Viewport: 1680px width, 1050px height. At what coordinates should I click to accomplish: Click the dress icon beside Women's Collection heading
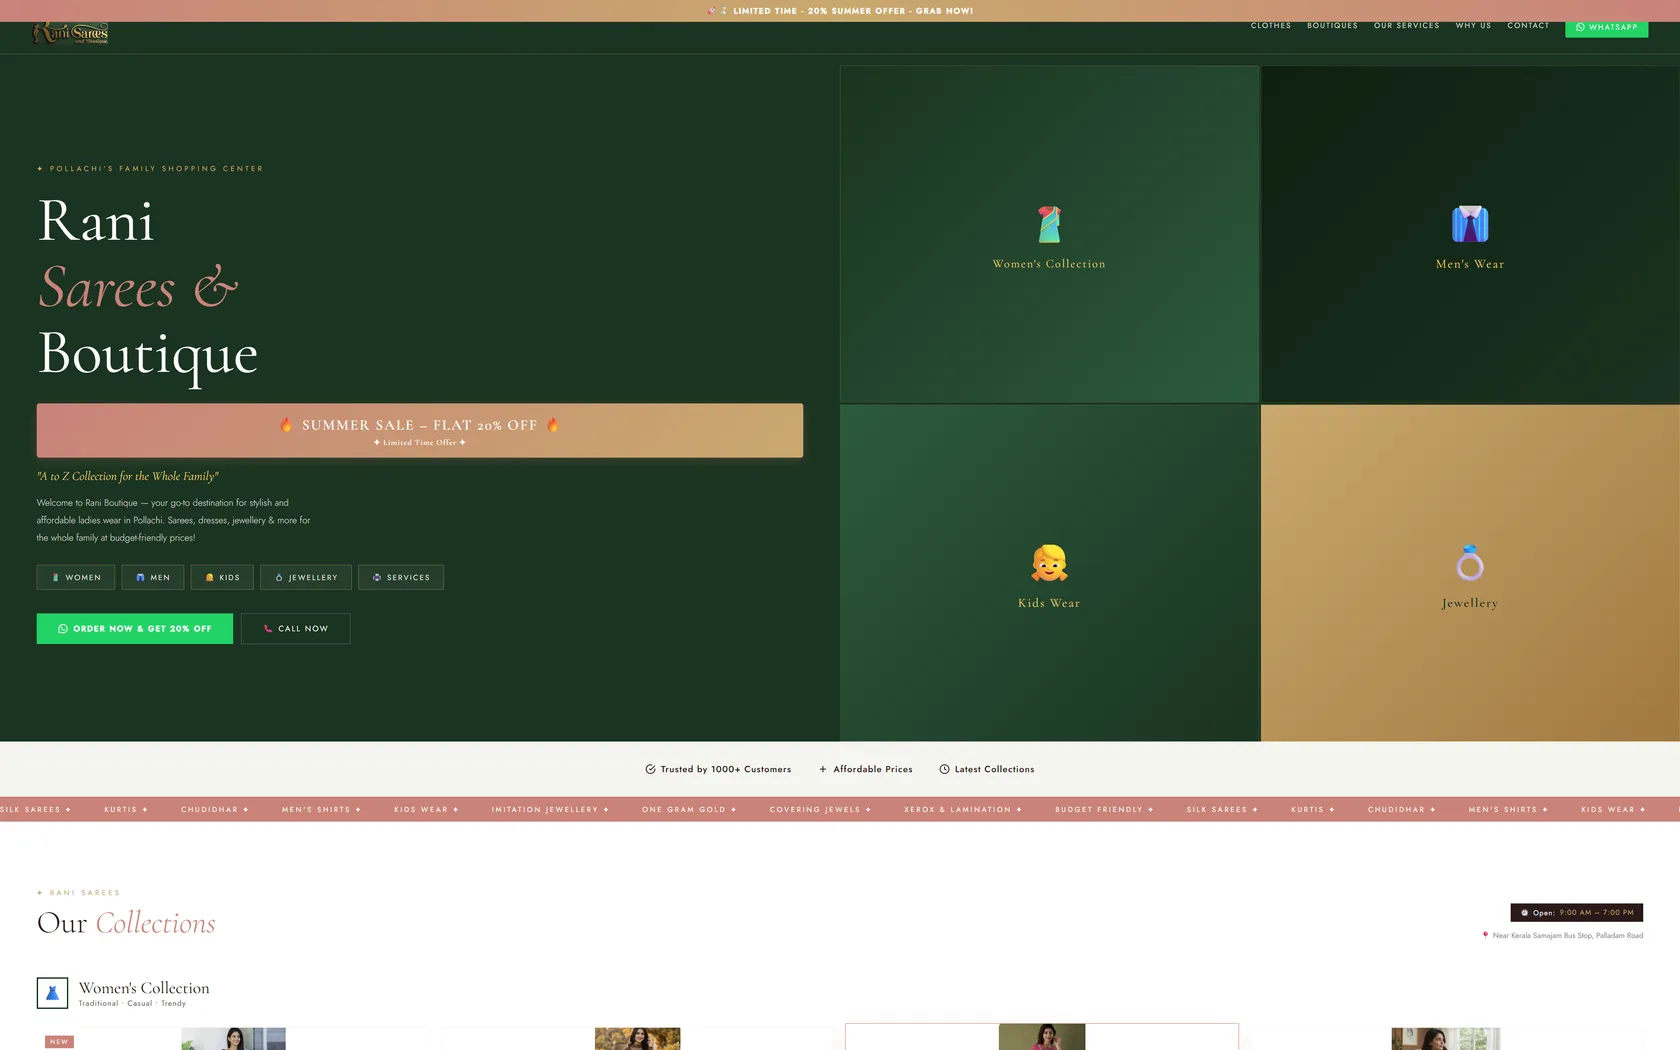click(52, 993)
